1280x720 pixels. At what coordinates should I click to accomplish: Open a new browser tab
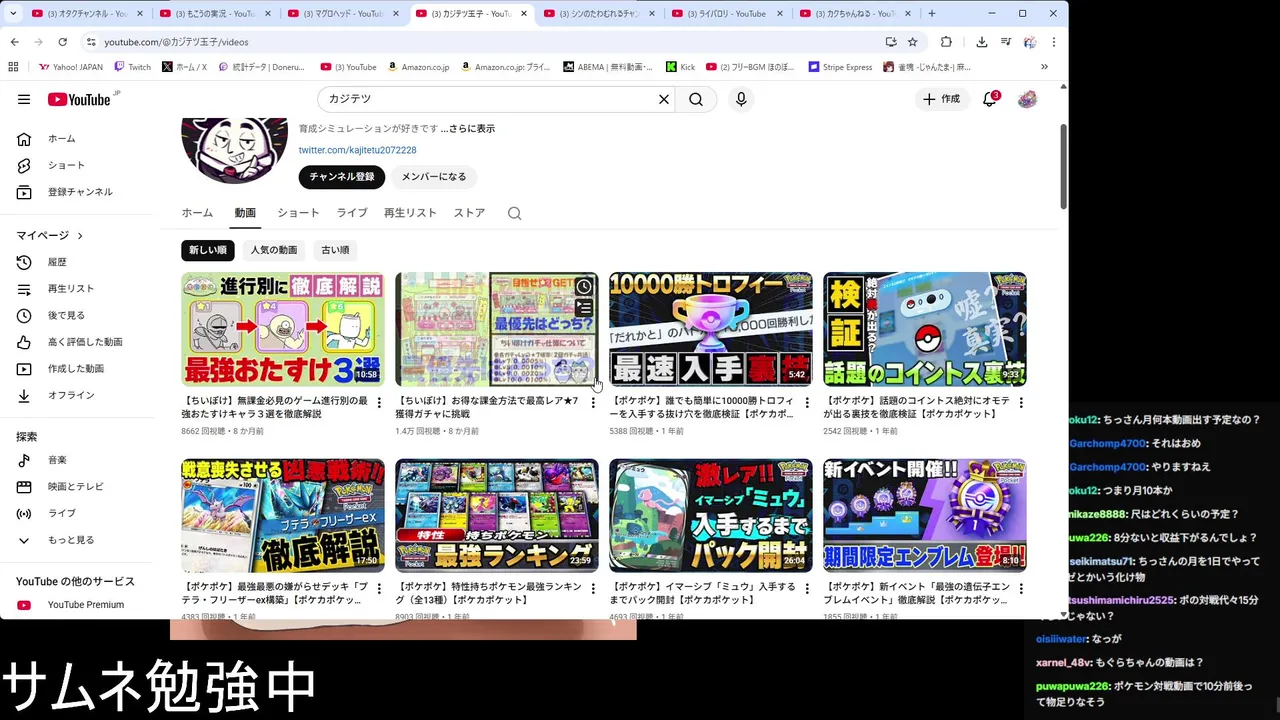[x=932, y=14]
